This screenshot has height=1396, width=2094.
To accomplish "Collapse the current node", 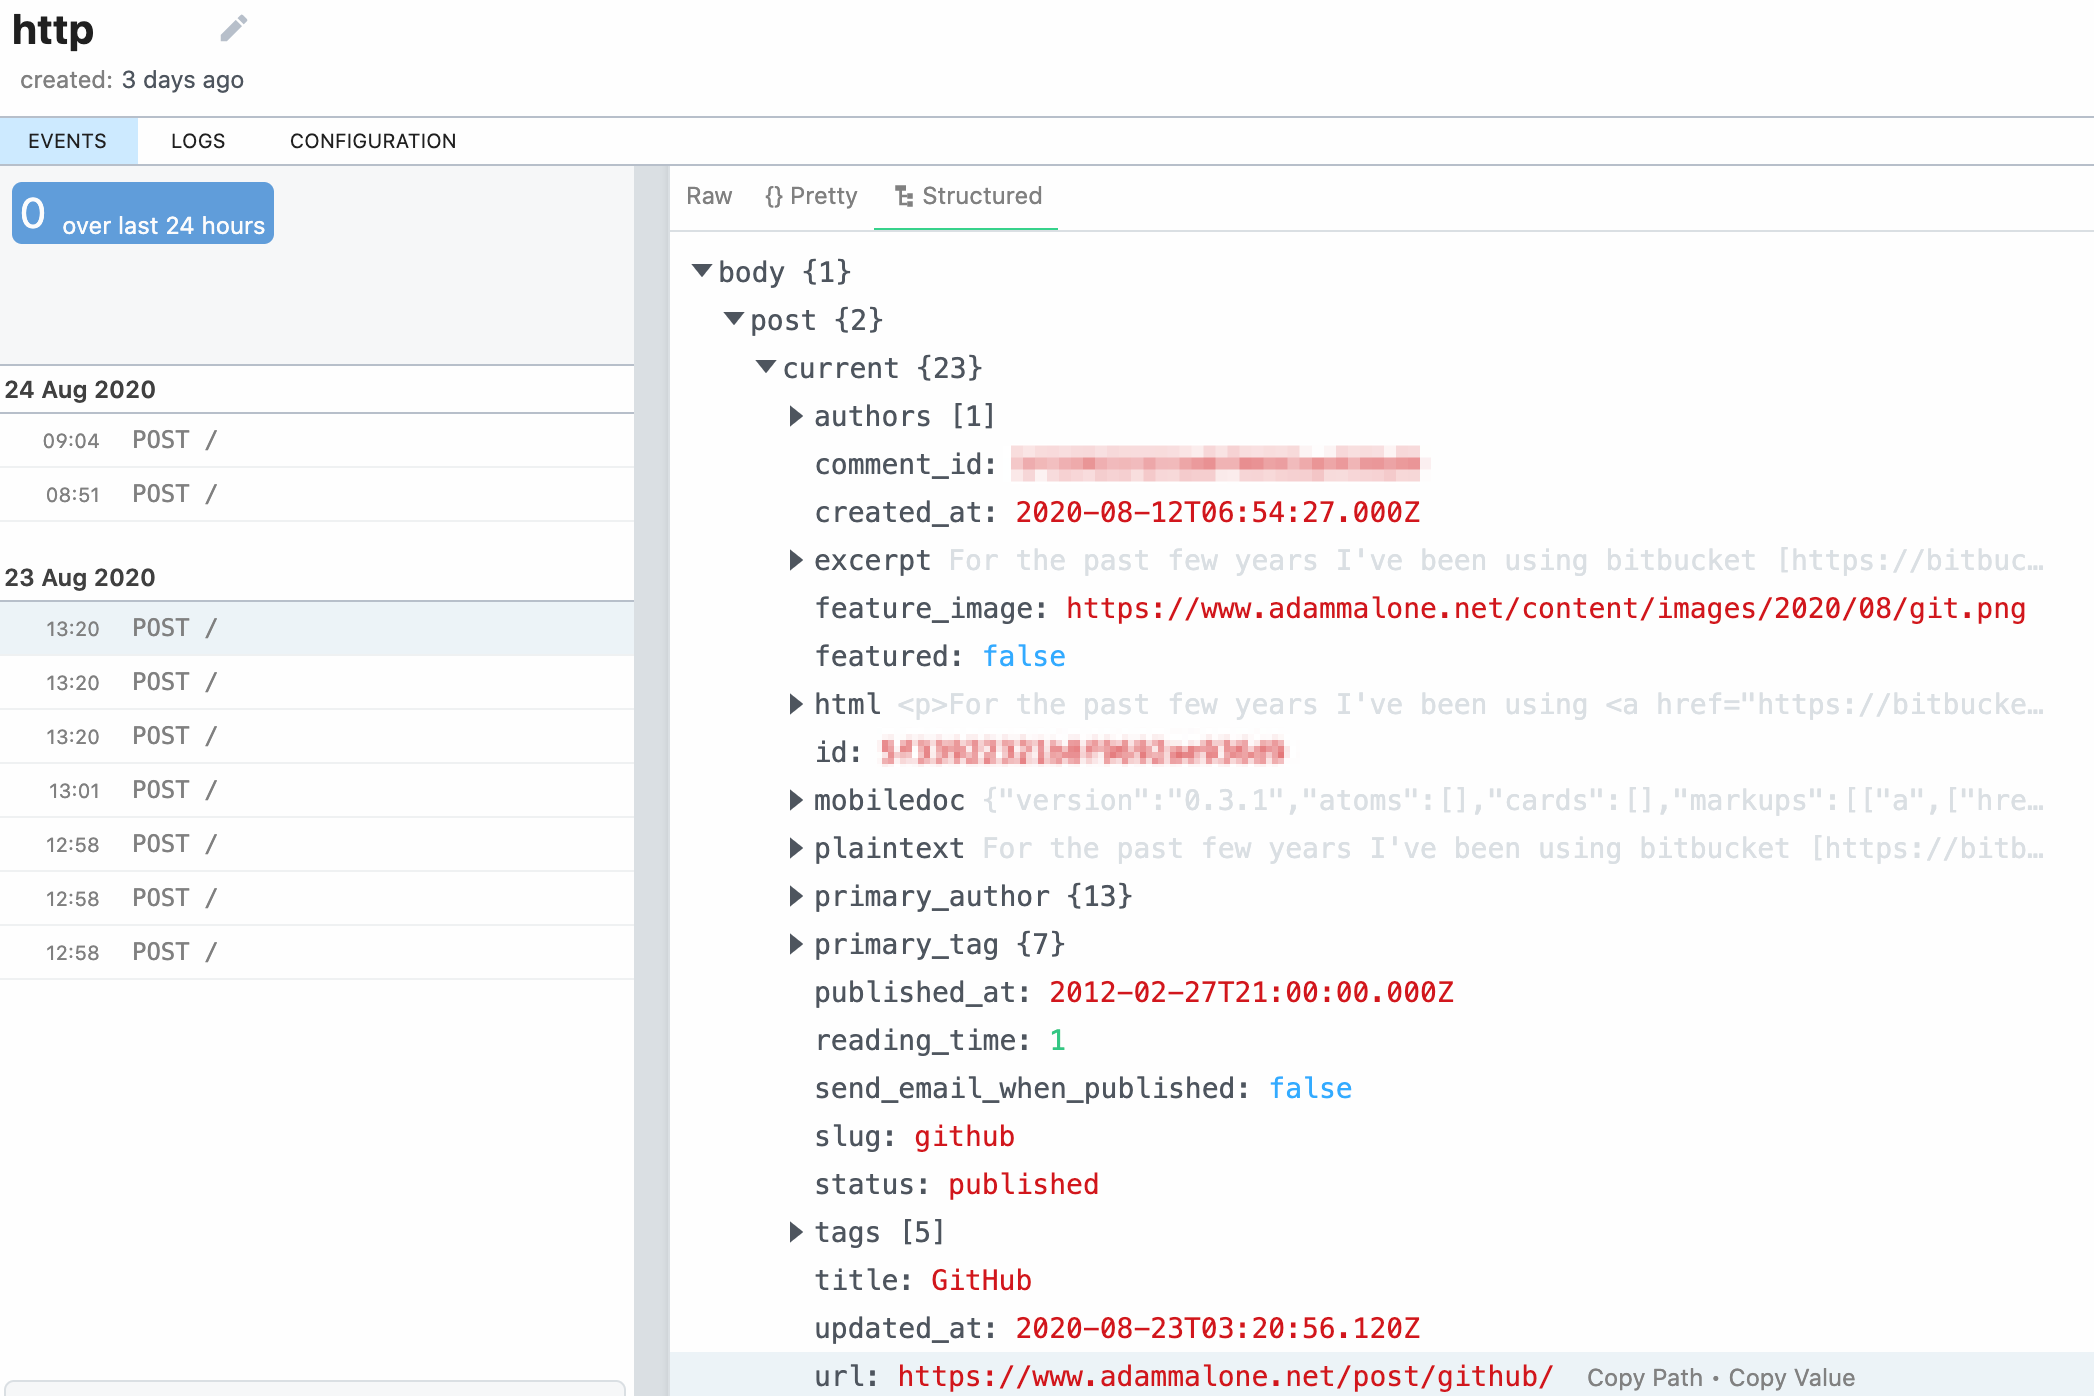I will [766, 367].
